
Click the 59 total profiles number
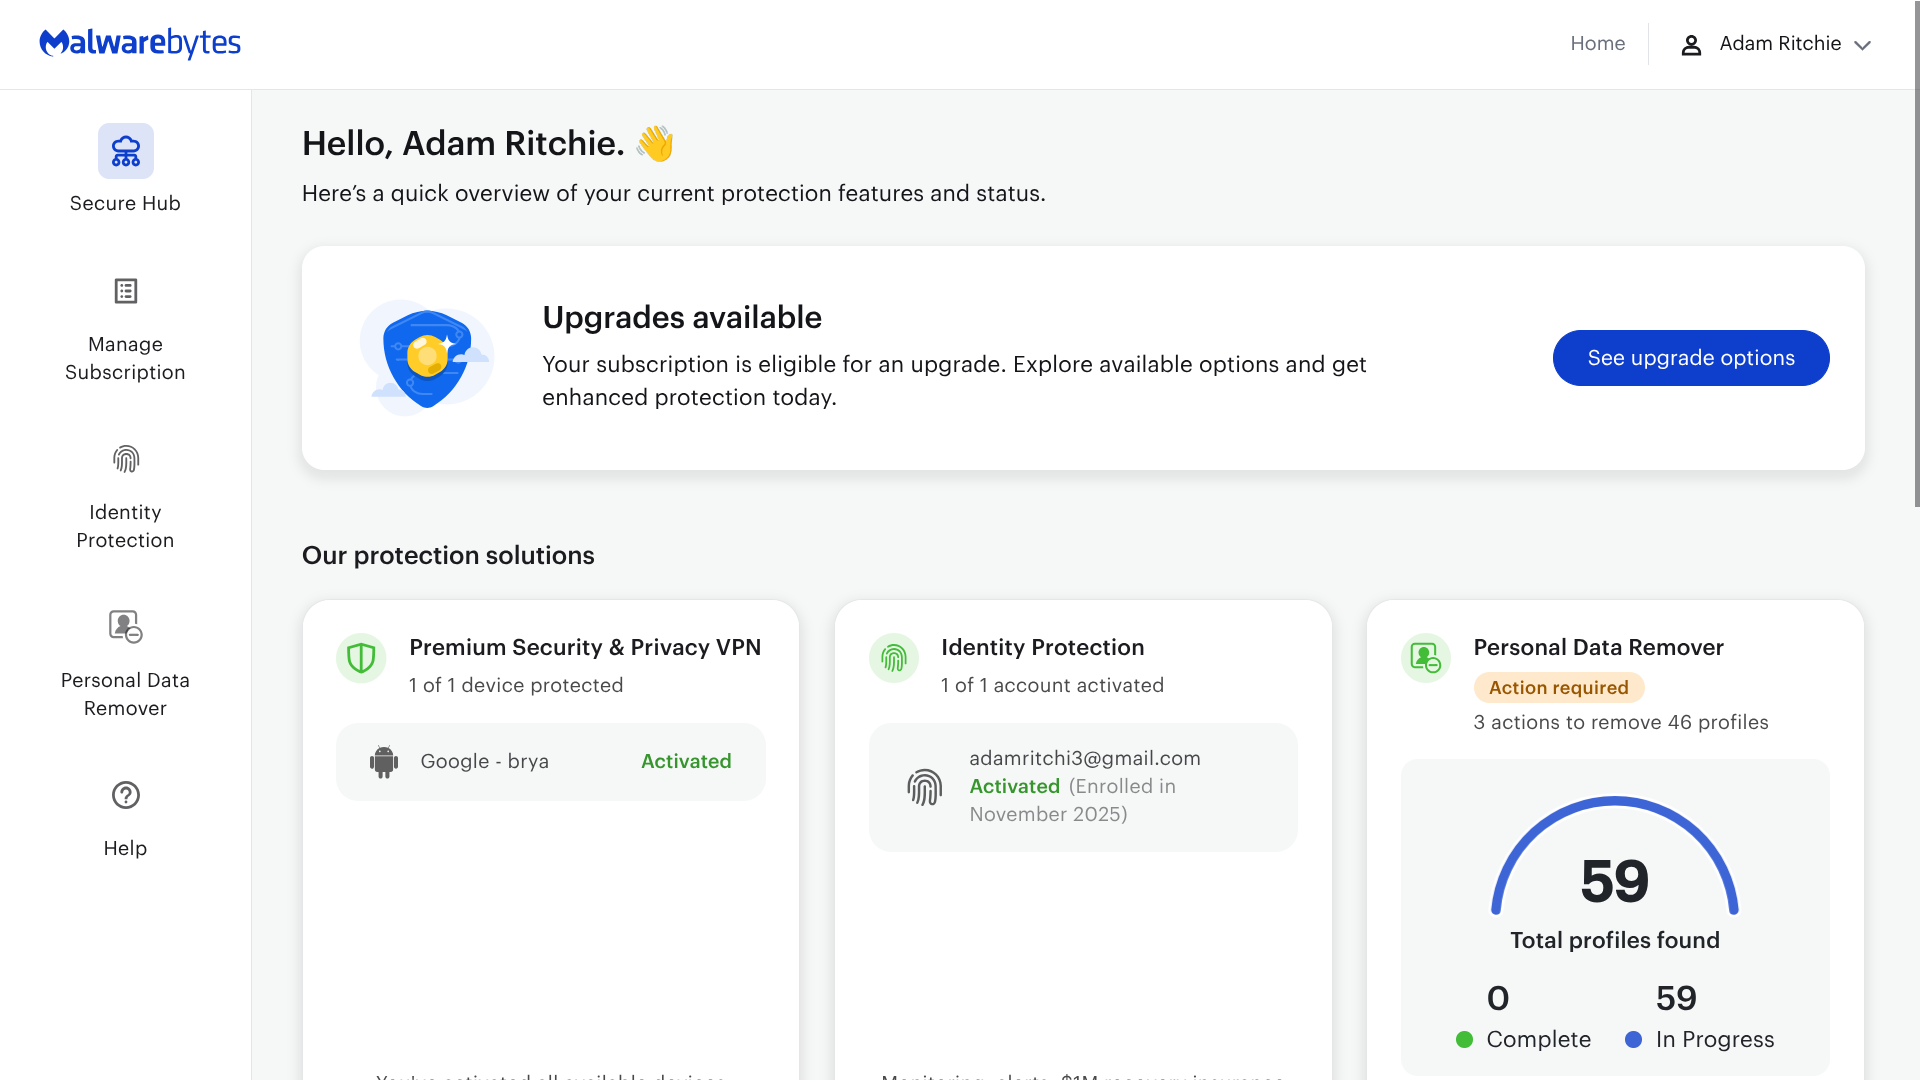(1615, 881)
